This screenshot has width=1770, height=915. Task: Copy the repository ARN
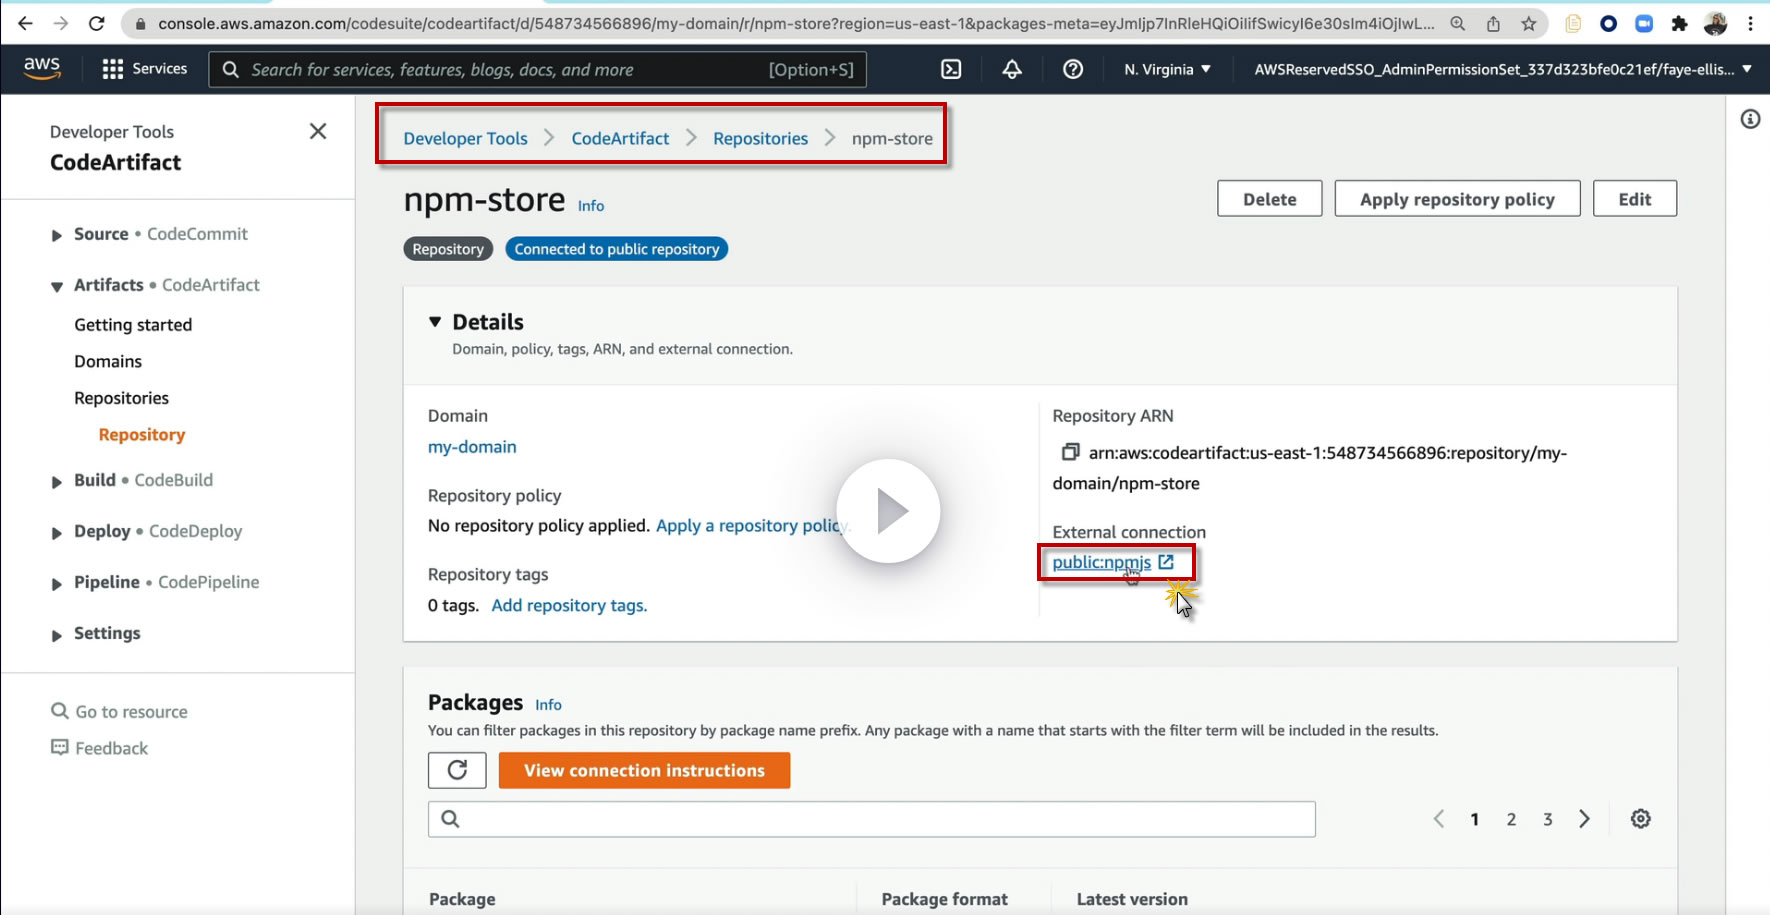click(x=1070, y=453)
